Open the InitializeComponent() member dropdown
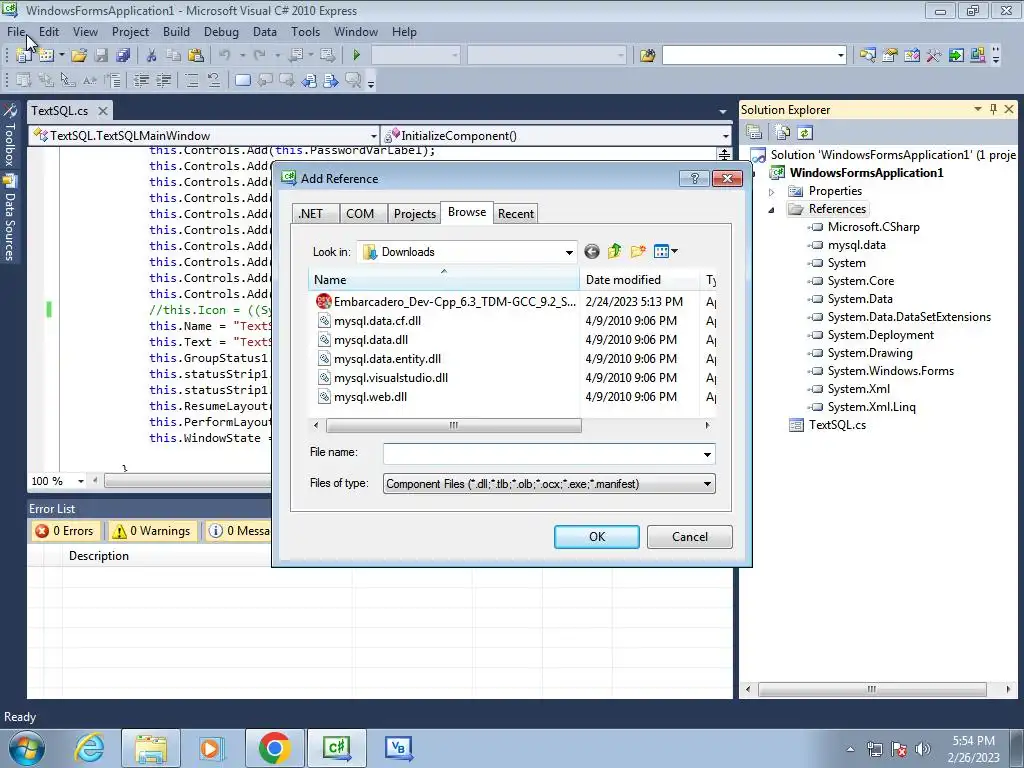Screen dimensions: 1024x768 (725, 136)
